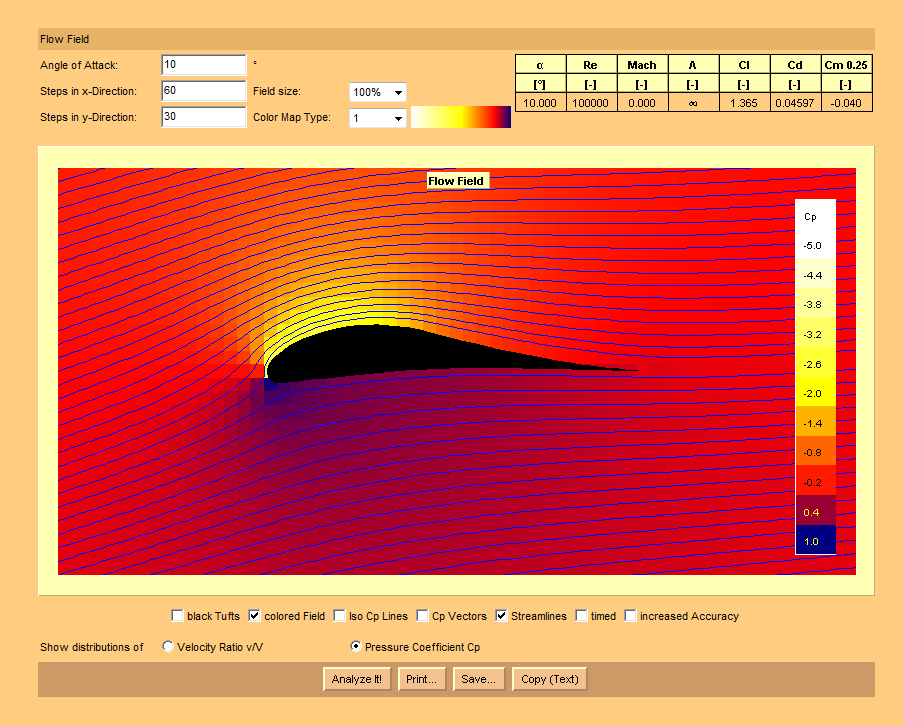Click Copy (Text) button
903x726 pixels.
tap(550, 679)
